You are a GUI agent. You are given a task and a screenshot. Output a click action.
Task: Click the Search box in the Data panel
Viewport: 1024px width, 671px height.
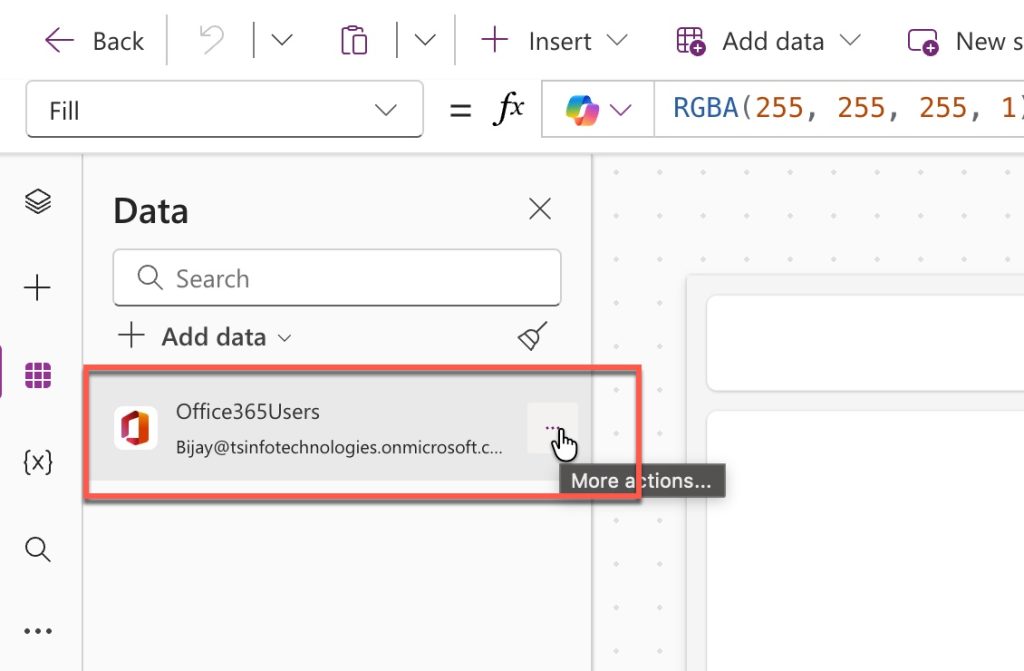337,278
